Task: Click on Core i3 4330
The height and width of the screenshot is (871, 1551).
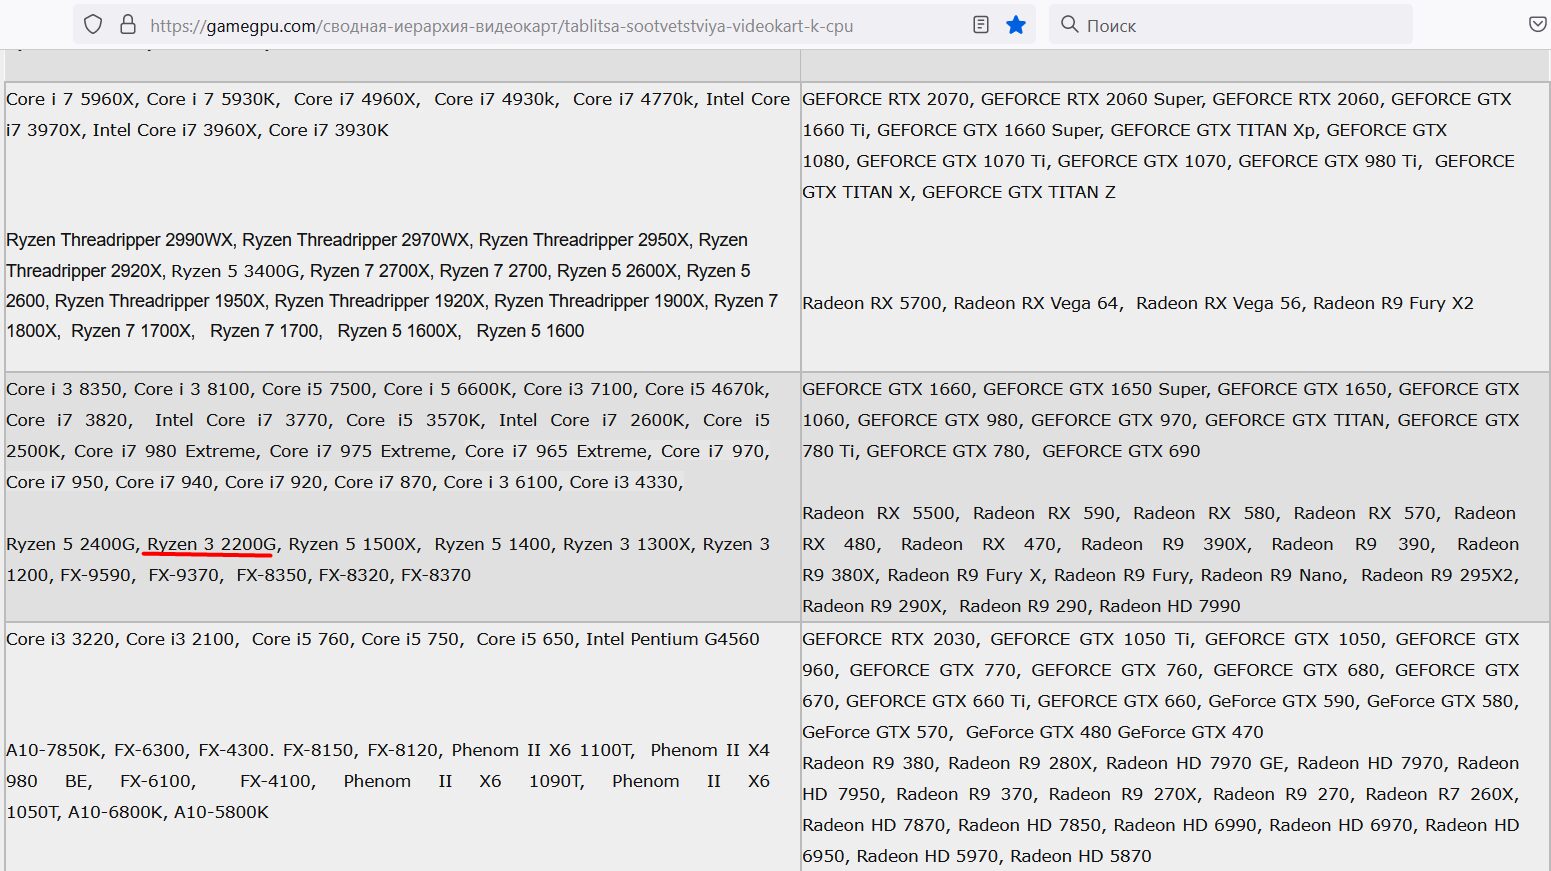Action: (624, 482)
